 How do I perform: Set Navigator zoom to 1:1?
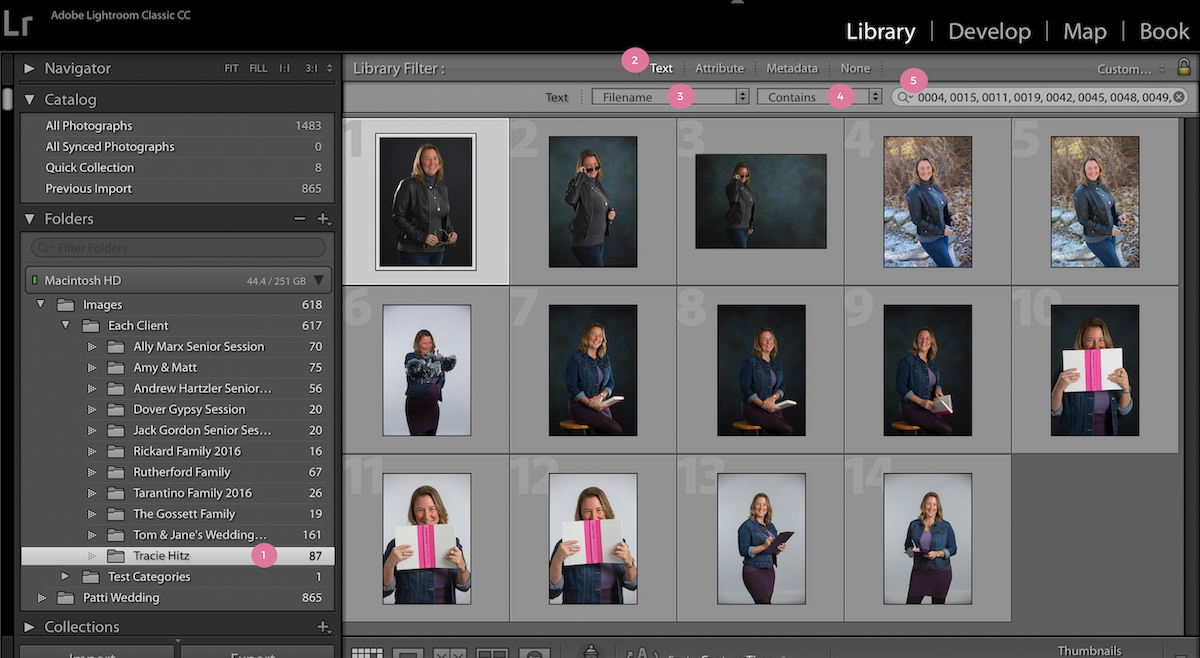click(x=287, y=69)
